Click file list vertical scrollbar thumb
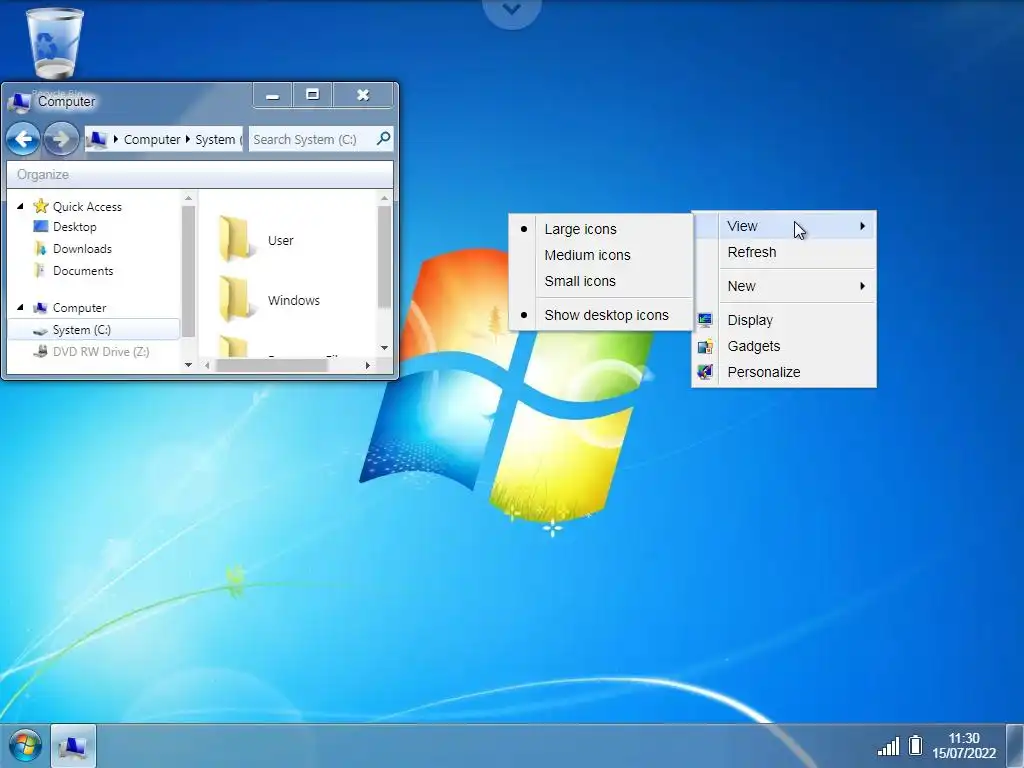Viewport: 1024px width, 768px height. 384,257
